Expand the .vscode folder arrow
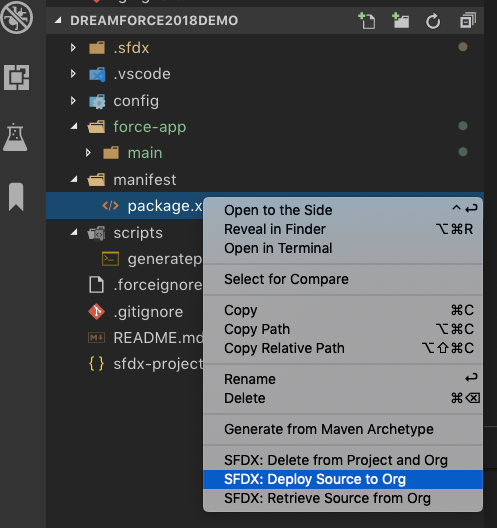 tap(73, 74)
